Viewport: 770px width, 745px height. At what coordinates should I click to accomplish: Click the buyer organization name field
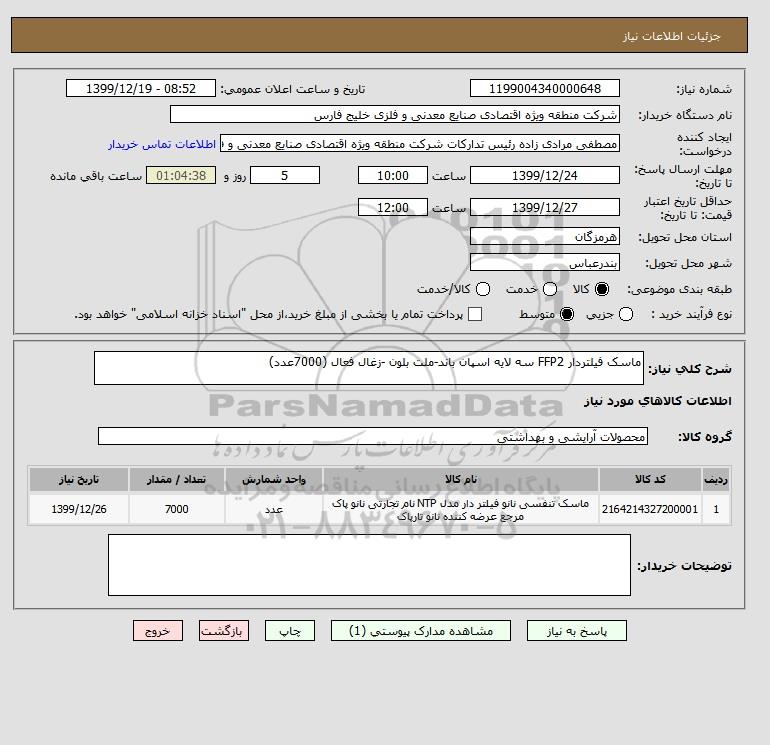[395, 114]
